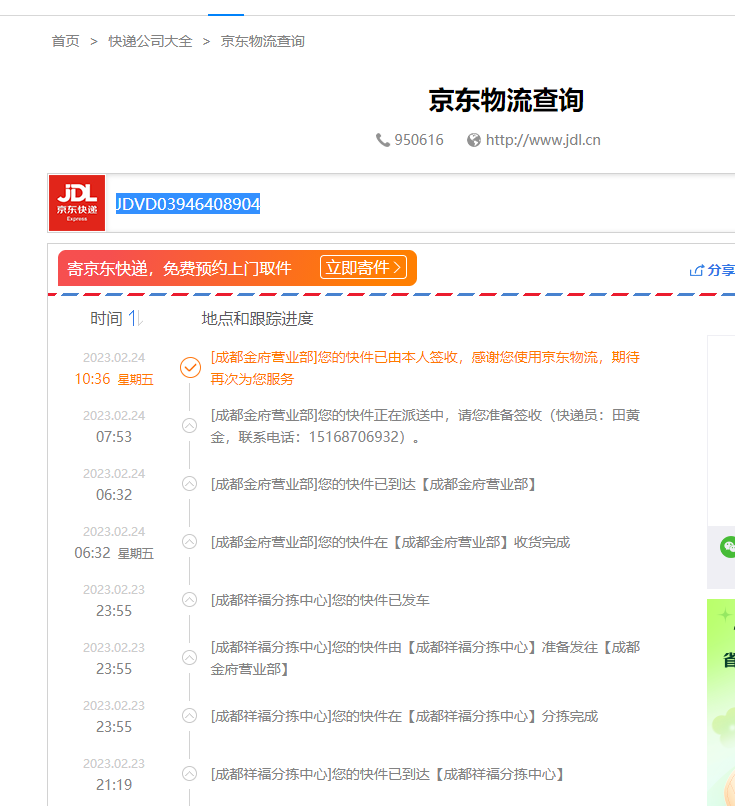Image resolution: width=735 pixels, height=806 pixels.
Task: Open the 快递公司大全 breadcrumb link
Action: [x=150, y=41]
